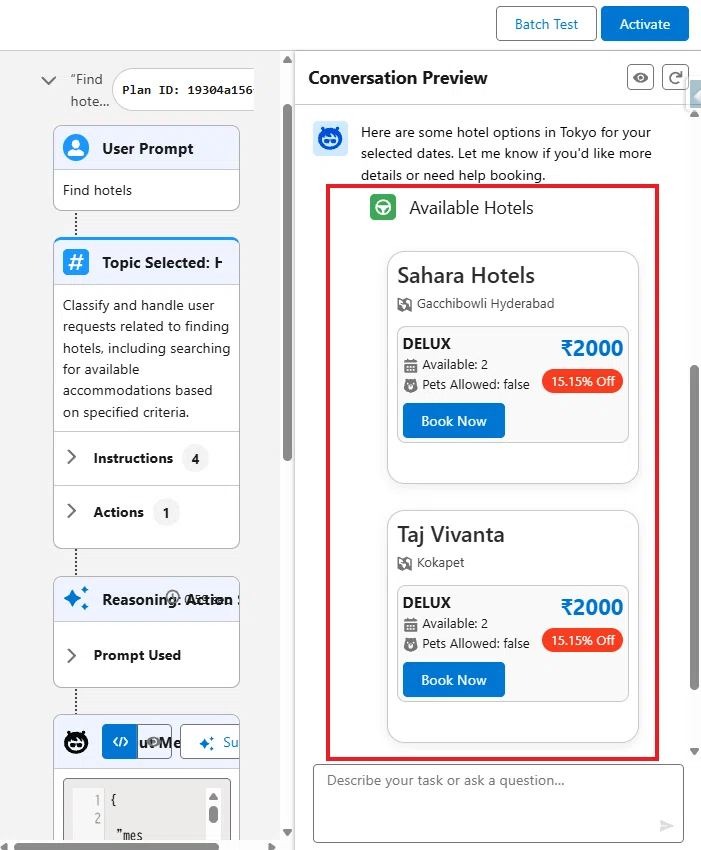Click left panel scroll down arrow
Image resolution: width=701 pixels, height=850 pixels.
tap(287, 832)
